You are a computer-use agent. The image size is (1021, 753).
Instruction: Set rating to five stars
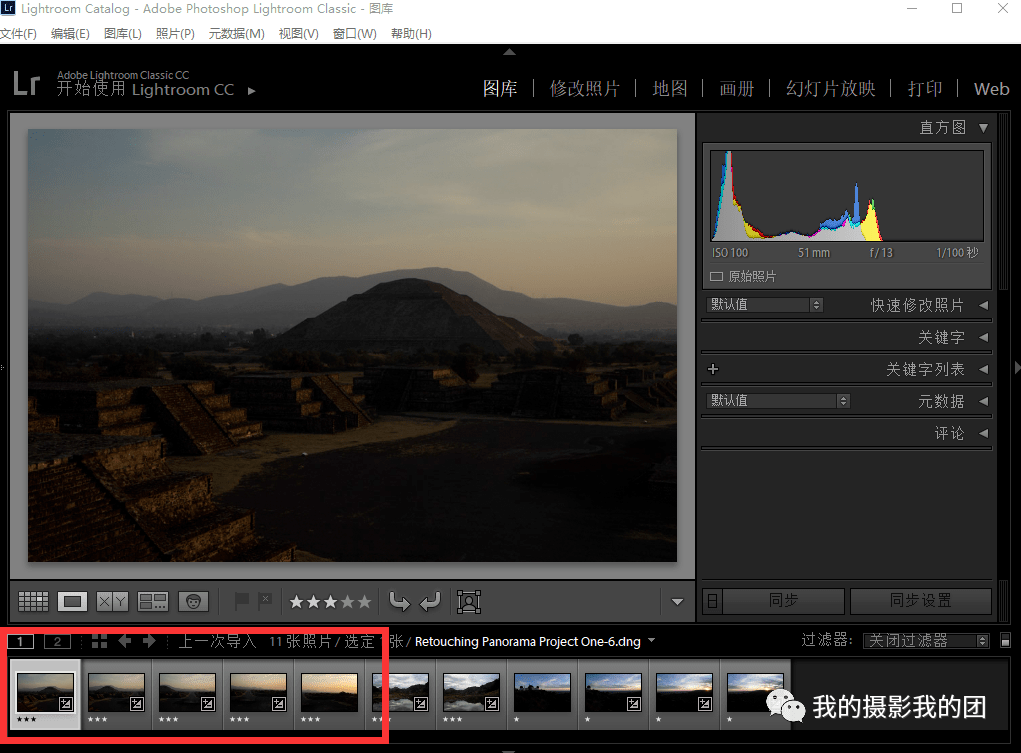(364, 602)
